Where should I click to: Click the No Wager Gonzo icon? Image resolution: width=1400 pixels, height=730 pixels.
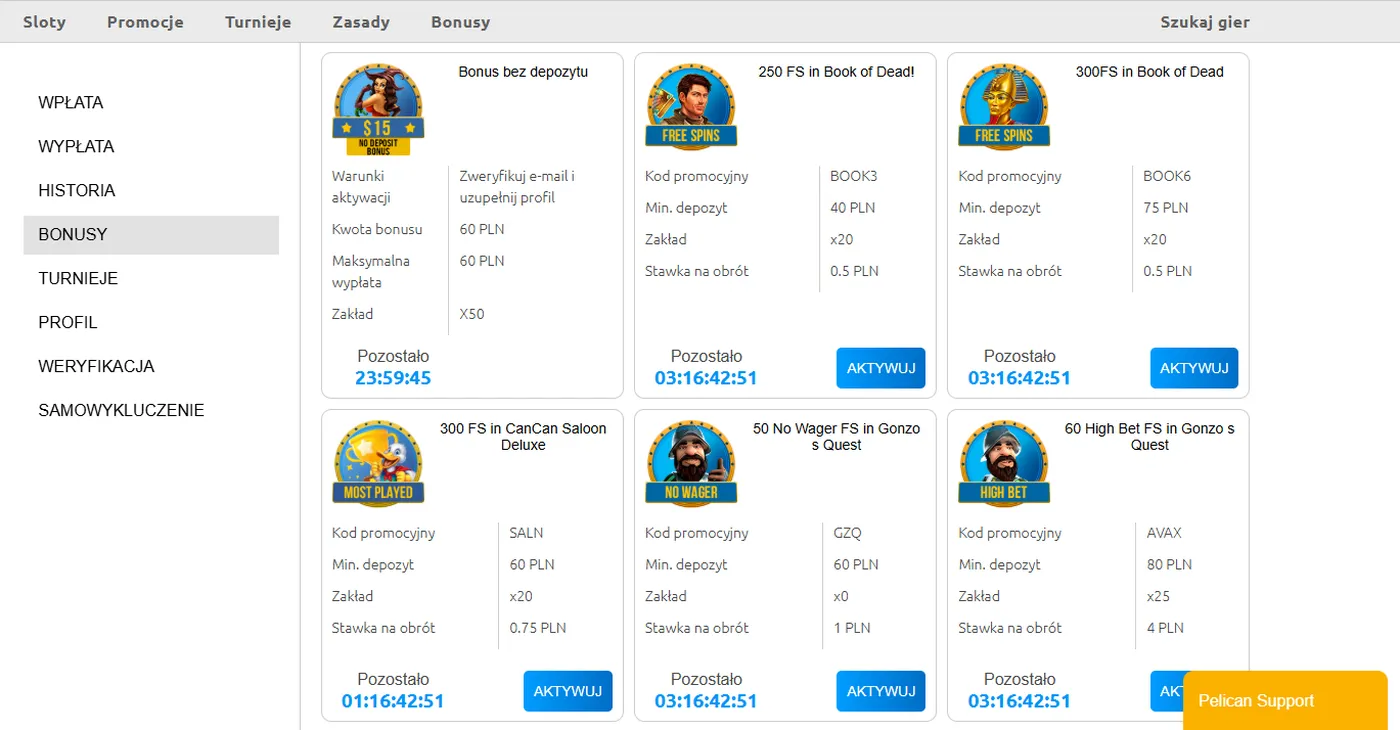pyautogui.click(x=691, y=464)
